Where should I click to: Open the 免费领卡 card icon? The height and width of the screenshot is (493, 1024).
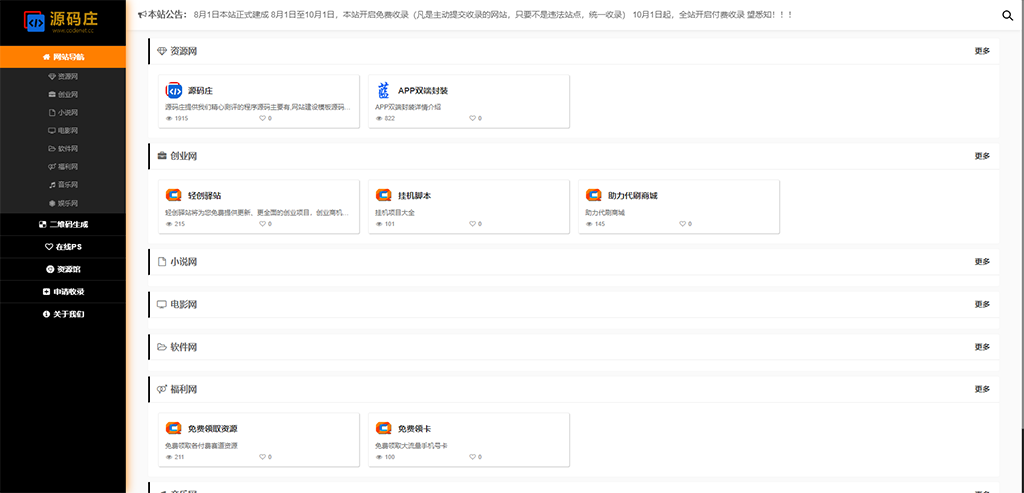coord(383,428)
